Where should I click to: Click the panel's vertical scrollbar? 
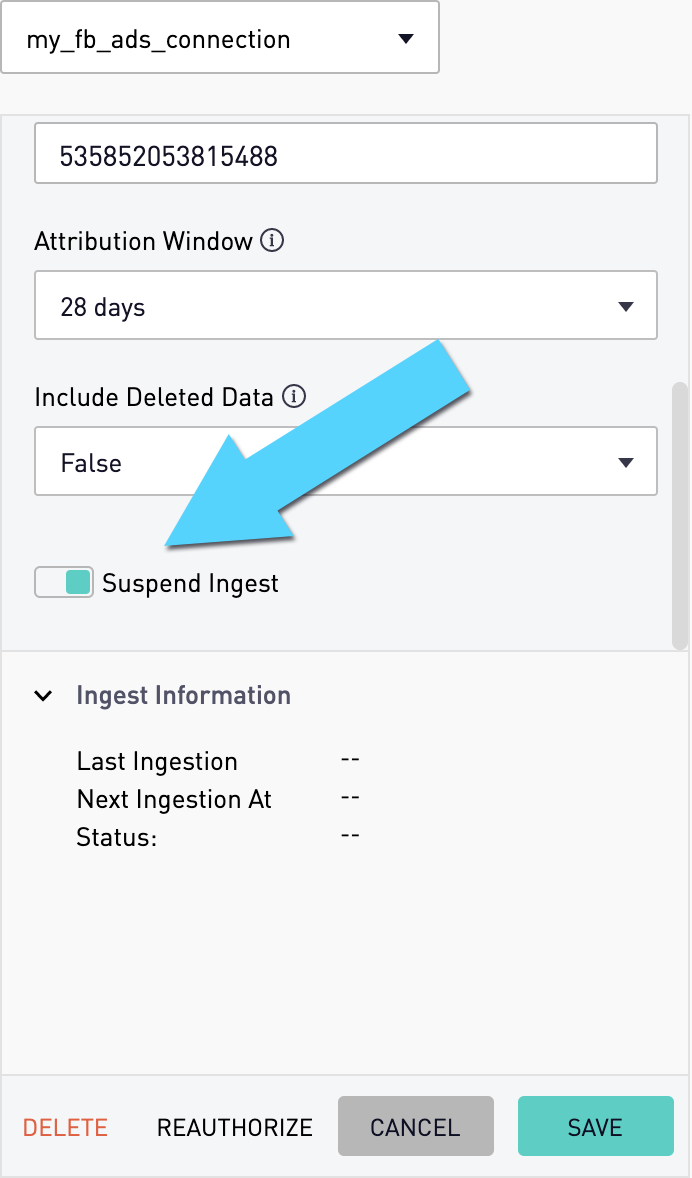680,515
